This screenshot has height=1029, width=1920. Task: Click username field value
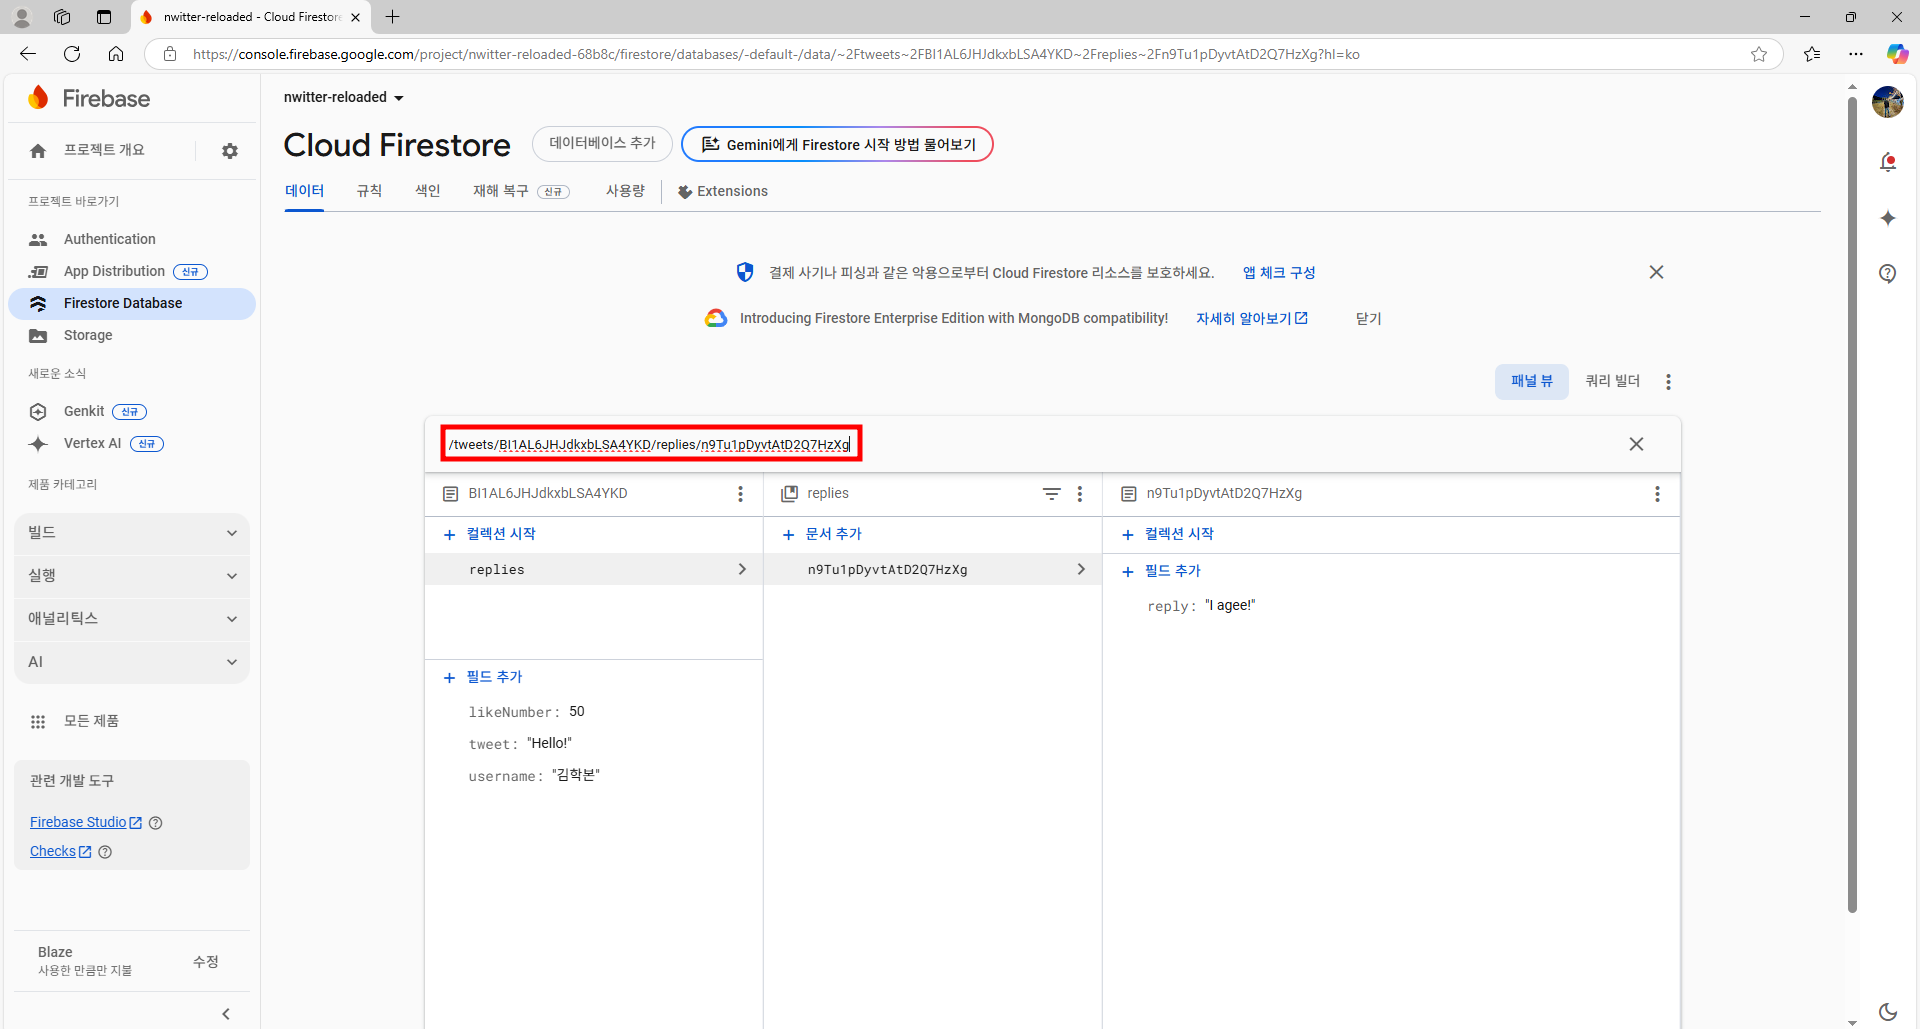576,776
